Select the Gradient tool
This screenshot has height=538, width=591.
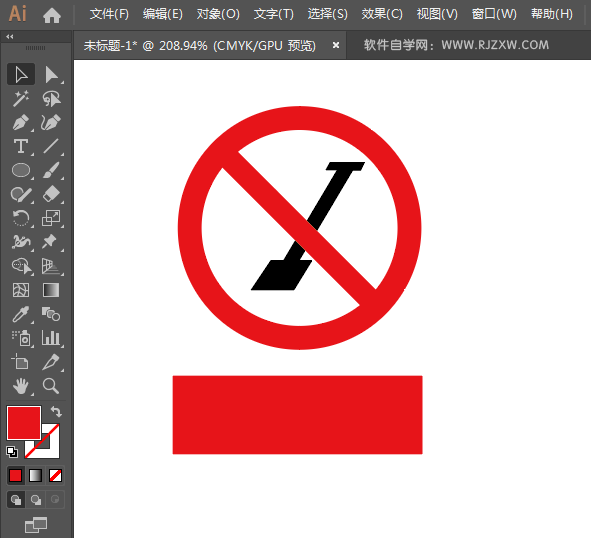pos(51,290)
